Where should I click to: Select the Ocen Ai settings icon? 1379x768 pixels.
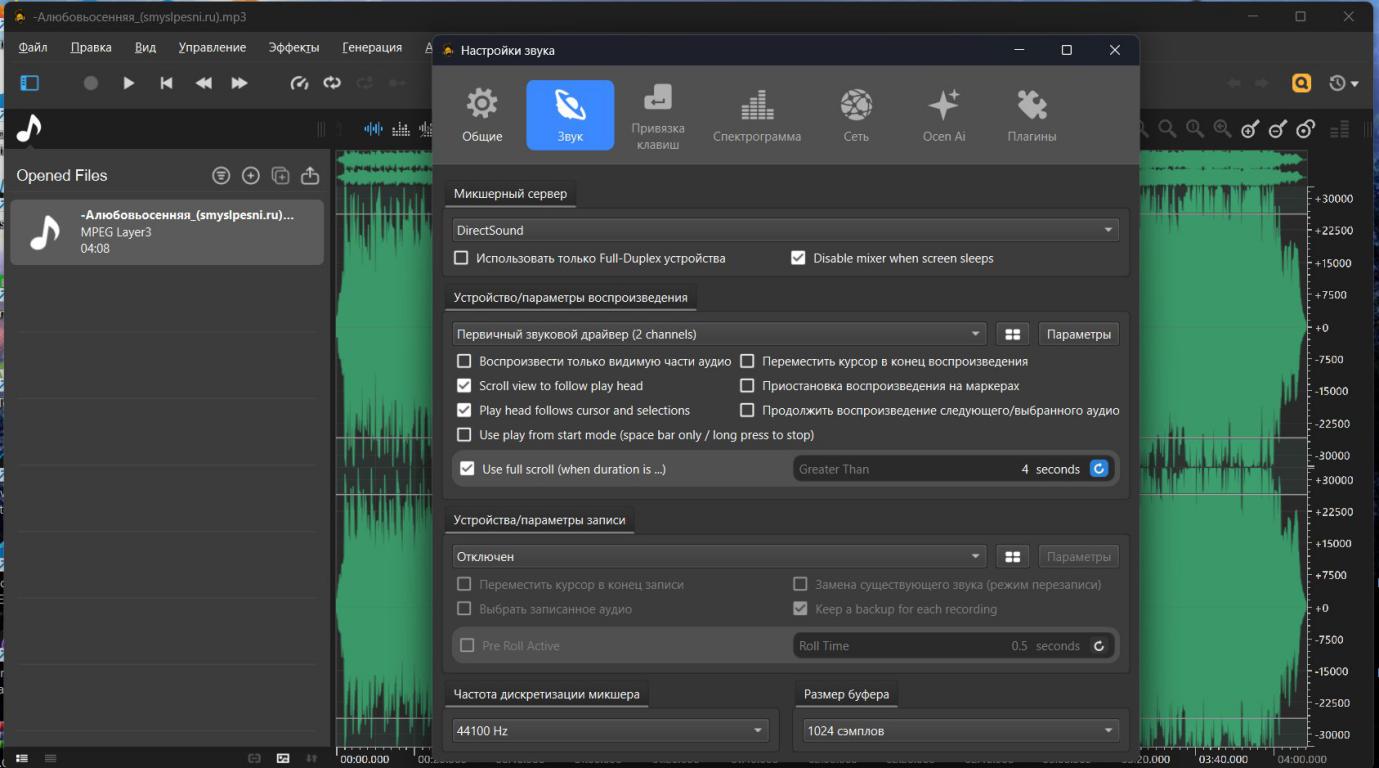(x=943, y=115)
